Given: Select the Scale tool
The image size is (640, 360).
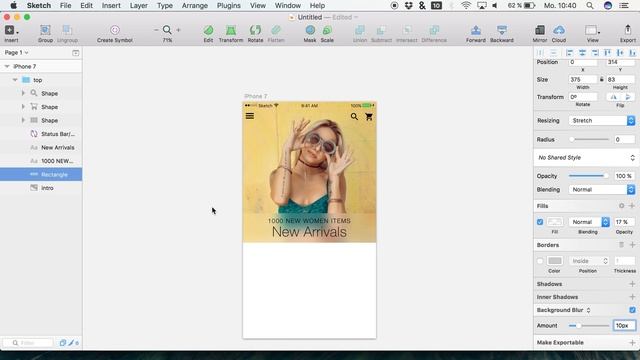Looking at the screenshot, I should point(327,33).
